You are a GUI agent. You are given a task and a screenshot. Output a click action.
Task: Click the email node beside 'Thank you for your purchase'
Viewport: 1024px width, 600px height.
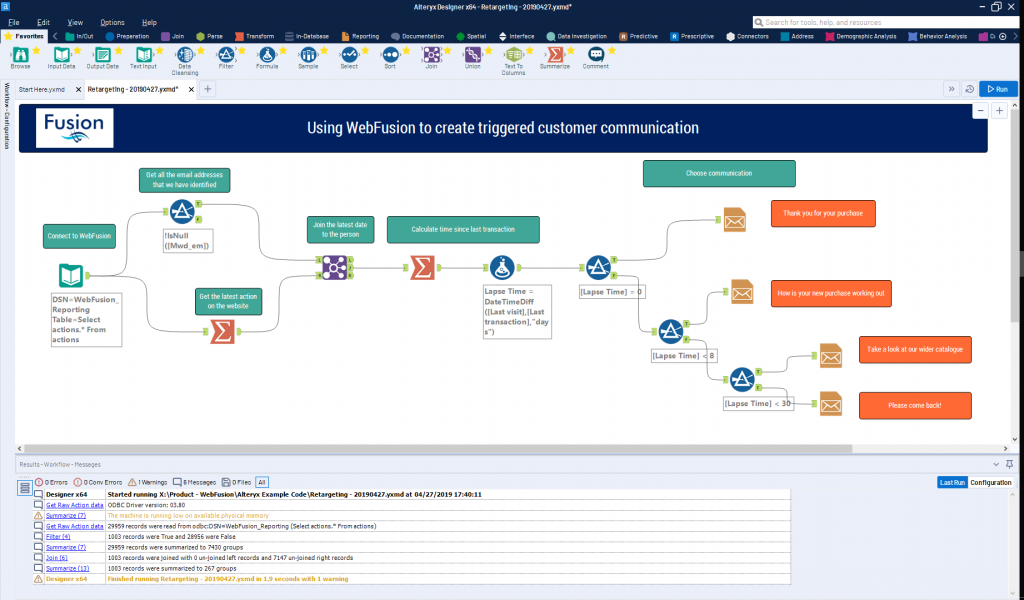click(x=735, y=220)
